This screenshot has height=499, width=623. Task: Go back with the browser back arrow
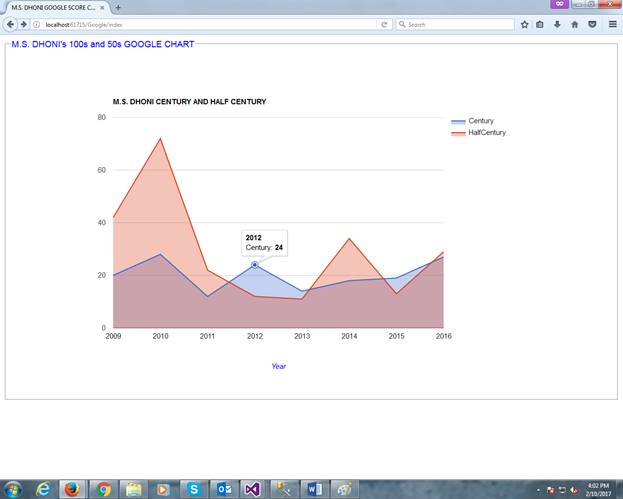pos(10,24)
